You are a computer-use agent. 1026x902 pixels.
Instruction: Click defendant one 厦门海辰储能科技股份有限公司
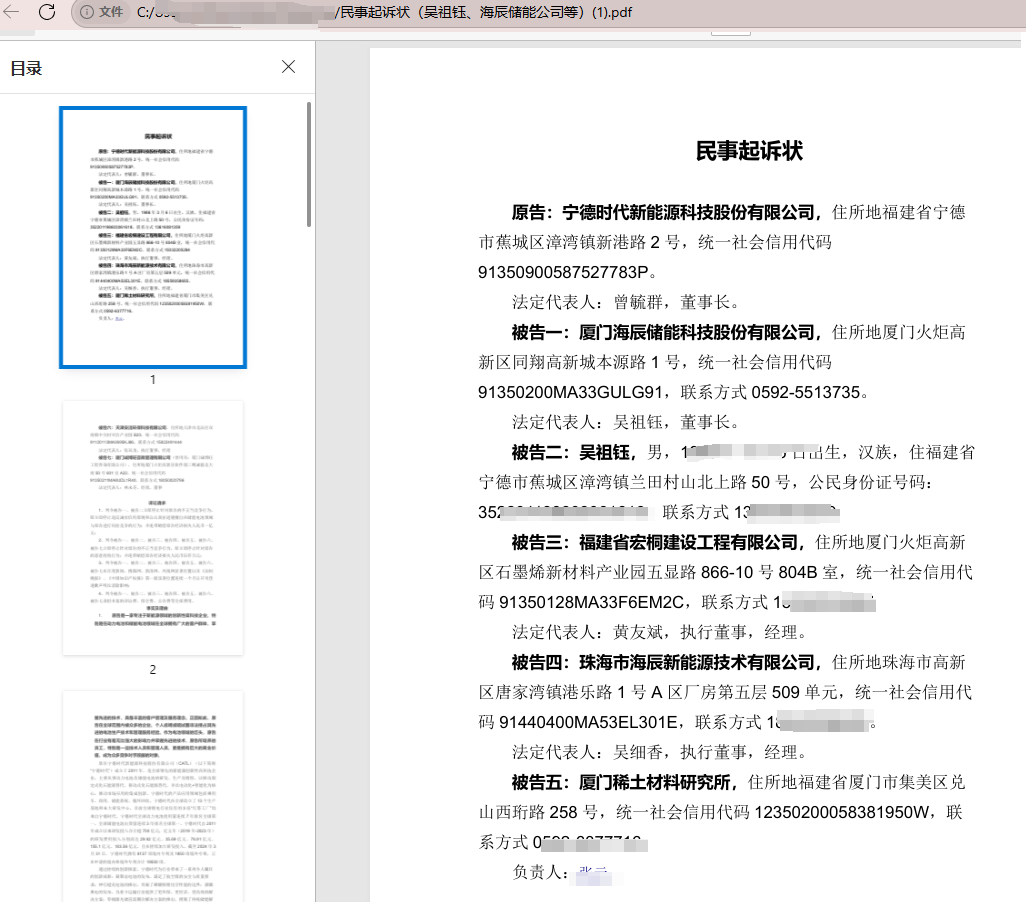[697, 333]
